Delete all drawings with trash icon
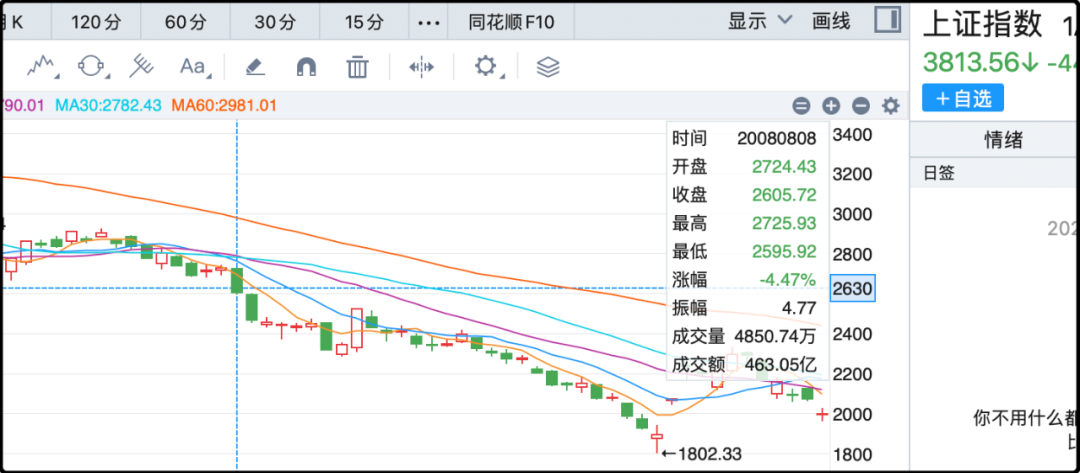 tap(357, 67)
